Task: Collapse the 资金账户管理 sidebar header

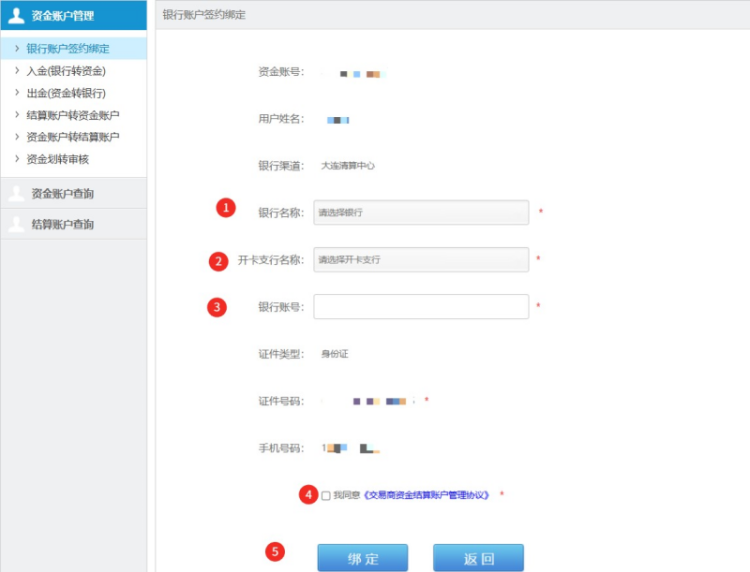Action: pyautogui.click(x=62, y=15)
